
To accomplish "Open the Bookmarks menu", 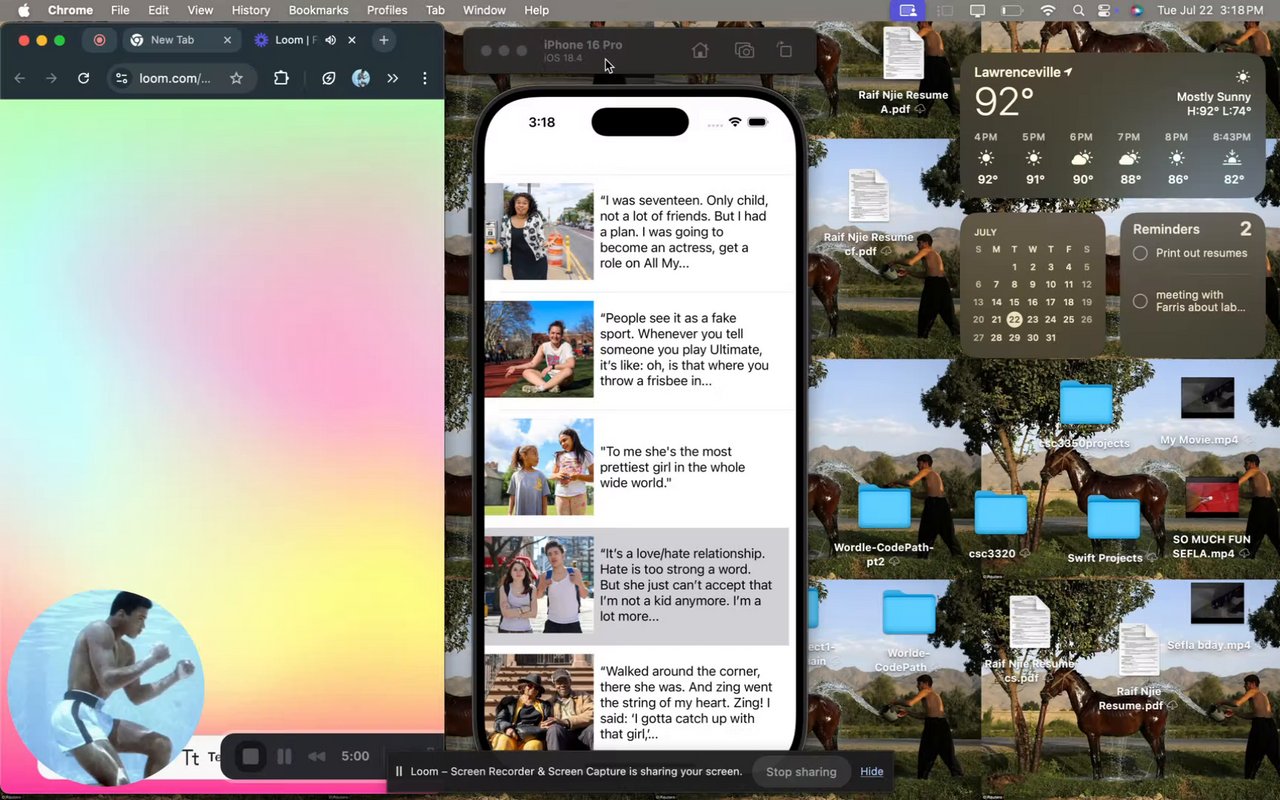I will click(x=318, y=10).
